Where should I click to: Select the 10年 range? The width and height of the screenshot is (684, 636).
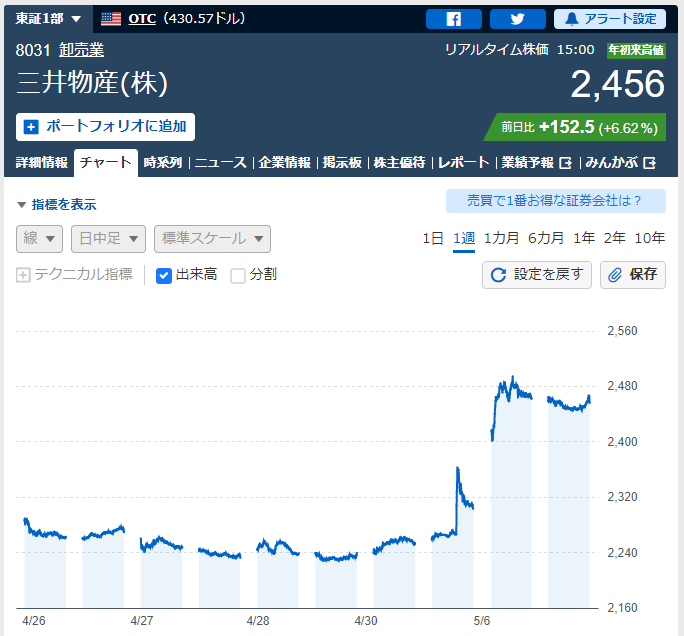[649, 238]
